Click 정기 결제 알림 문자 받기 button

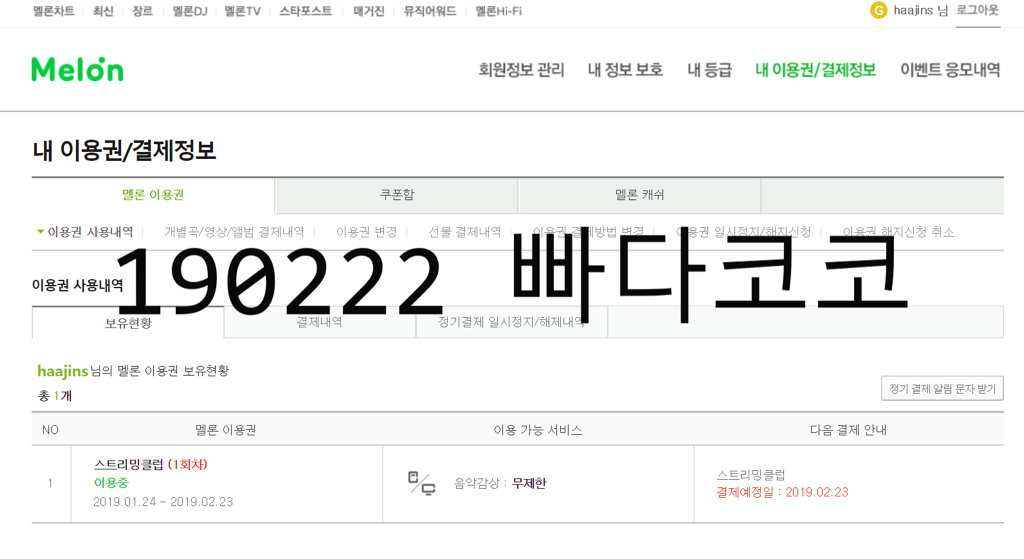click(942, 389)
